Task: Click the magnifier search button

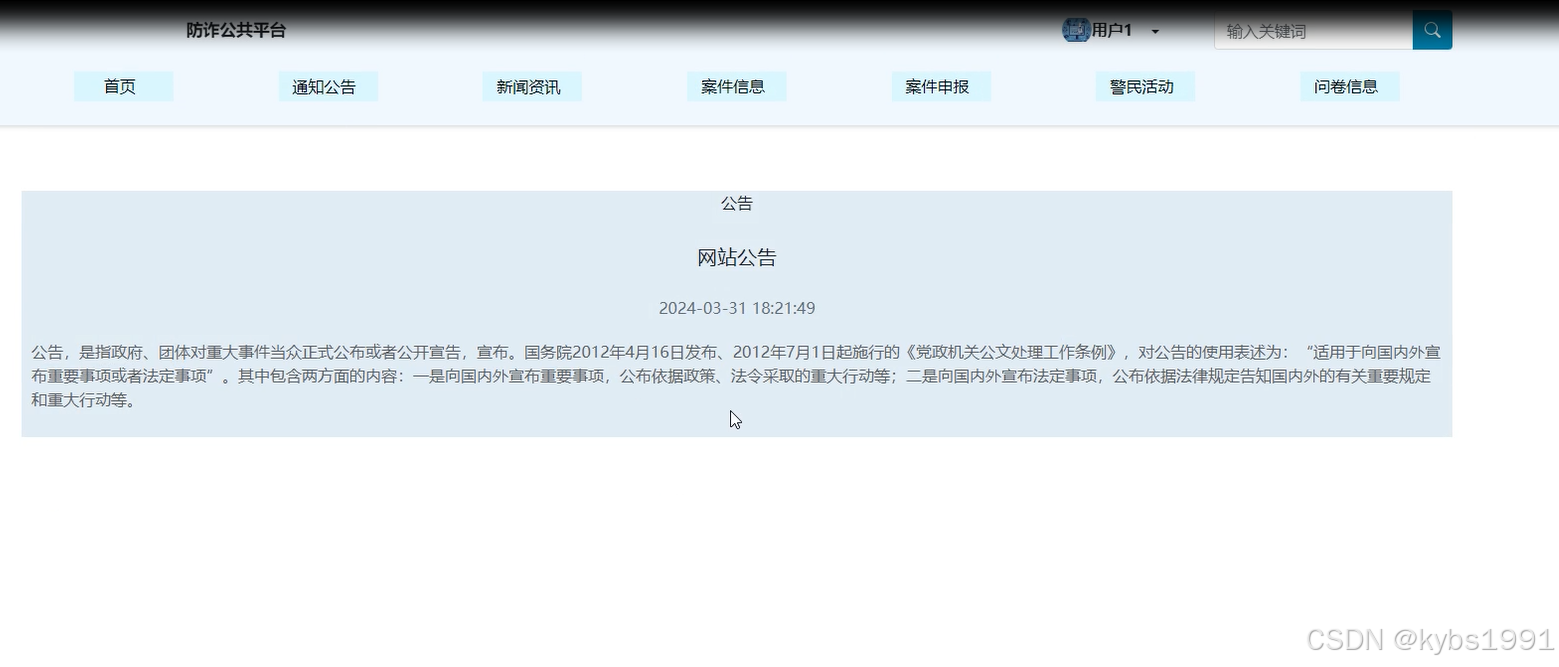Action: tap(1432, 30)
